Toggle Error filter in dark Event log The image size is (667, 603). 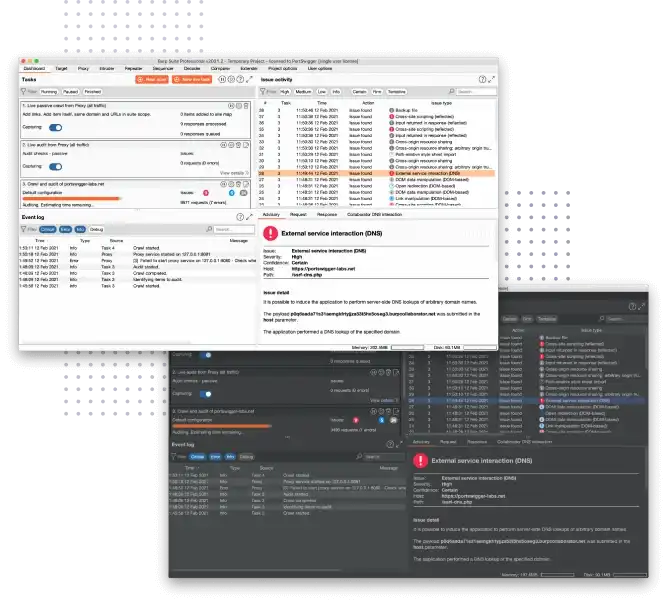215,457
